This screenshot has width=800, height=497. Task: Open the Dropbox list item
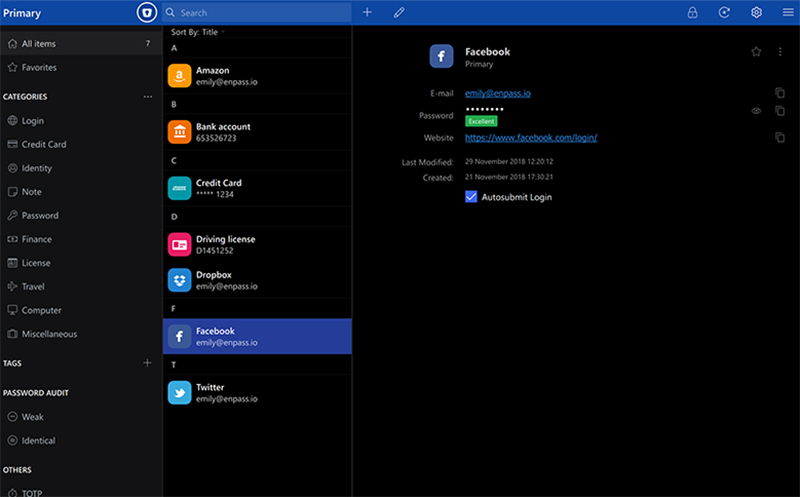(x=257, y=280)
